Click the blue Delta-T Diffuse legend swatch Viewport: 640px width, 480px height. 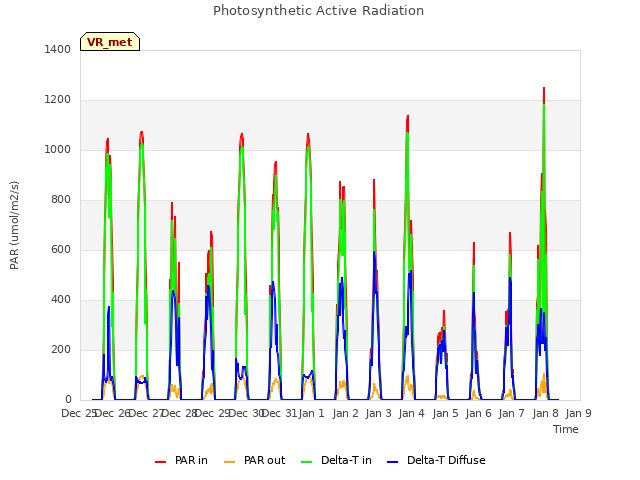(392, 462)
